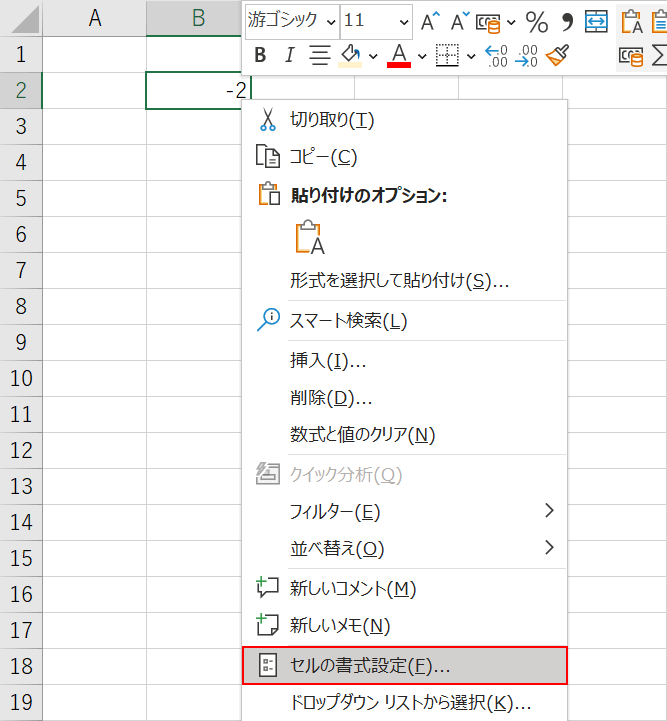The image size is (667, 721).
Task: Increase font size with the larger A icon
Action: [x=430, y=21]
